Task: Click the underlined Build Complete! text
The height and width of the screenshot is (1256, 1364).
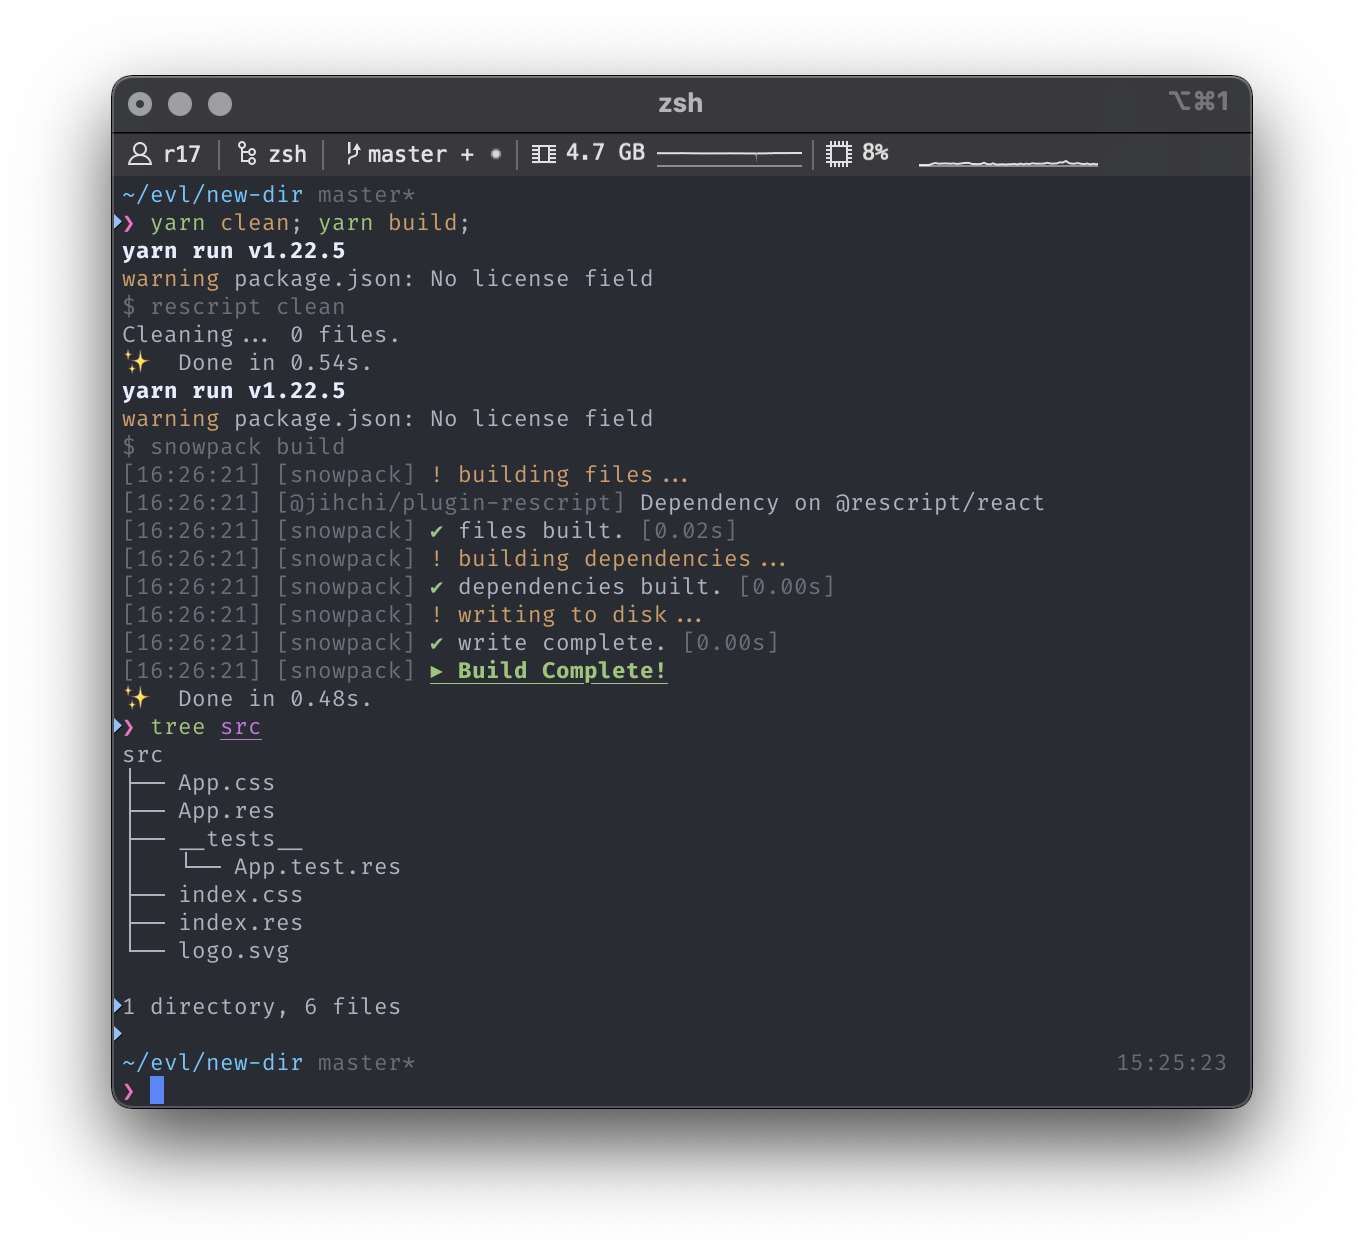Action: (x=562, y=670)
